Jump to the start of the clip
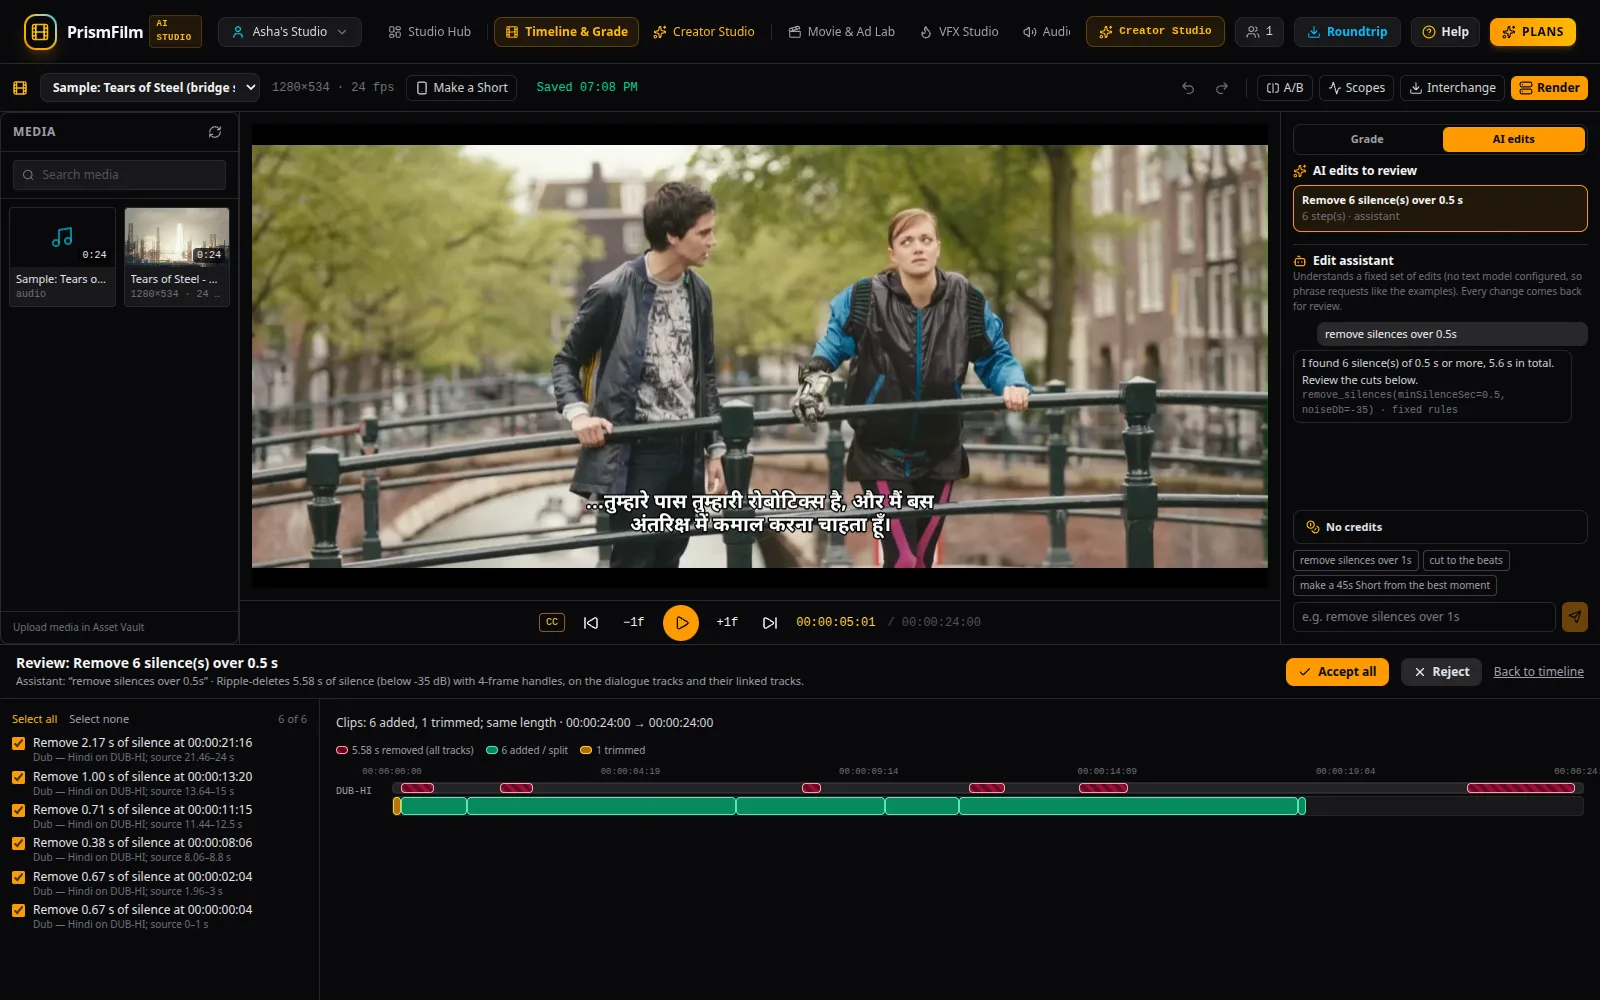 (591, 622)
